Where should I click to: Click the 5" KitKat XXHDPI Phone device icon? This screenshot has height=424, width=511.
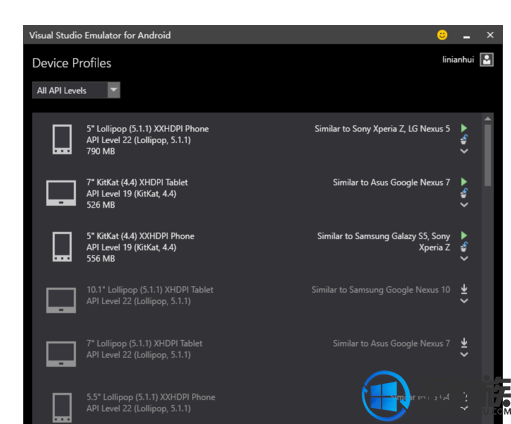click(x=62, y=247)
